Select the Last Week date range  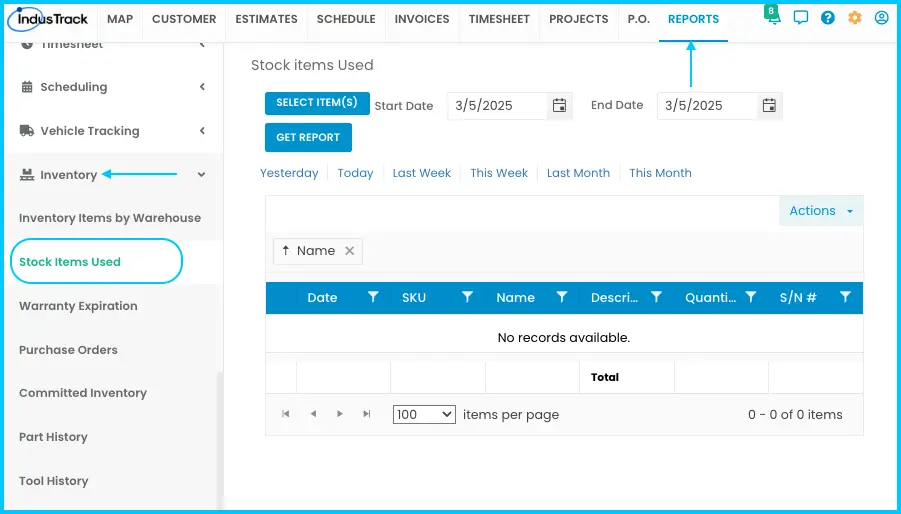(422, 173)
